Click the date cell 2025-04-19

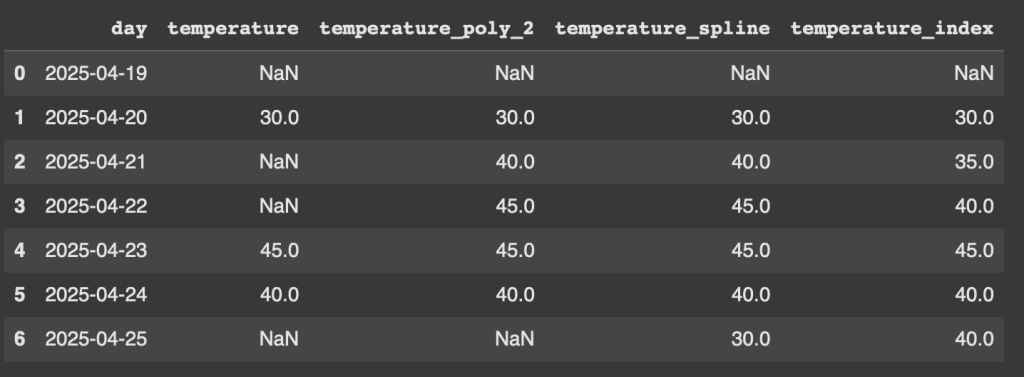96,73
